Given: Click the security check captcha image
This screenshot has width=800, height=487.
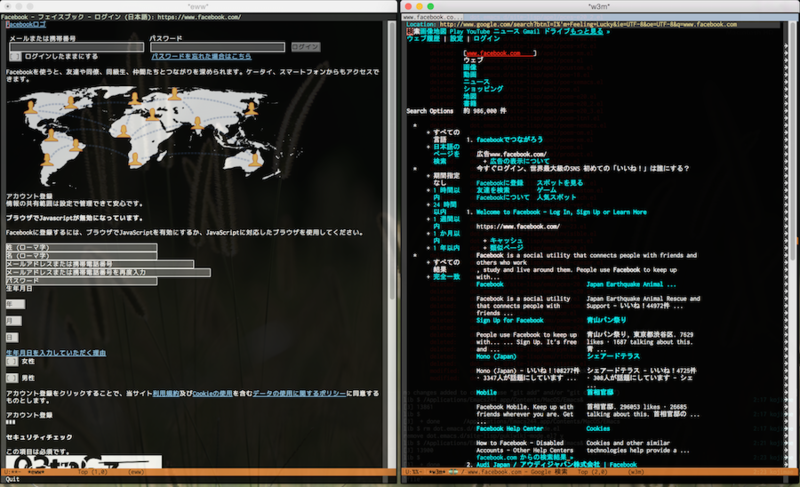Looking at the screenshot, I should click(84, 462).
